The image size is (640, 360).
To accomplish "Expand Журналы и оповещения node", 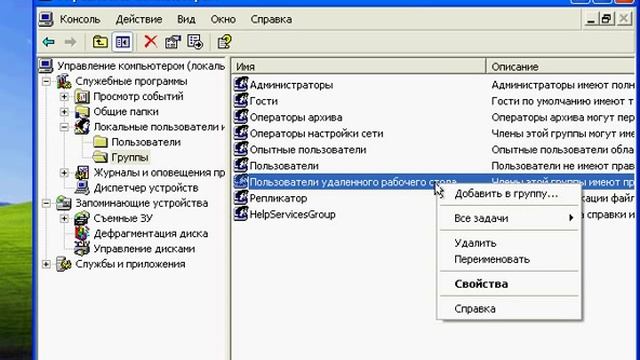I will click(x=64, y=173).
